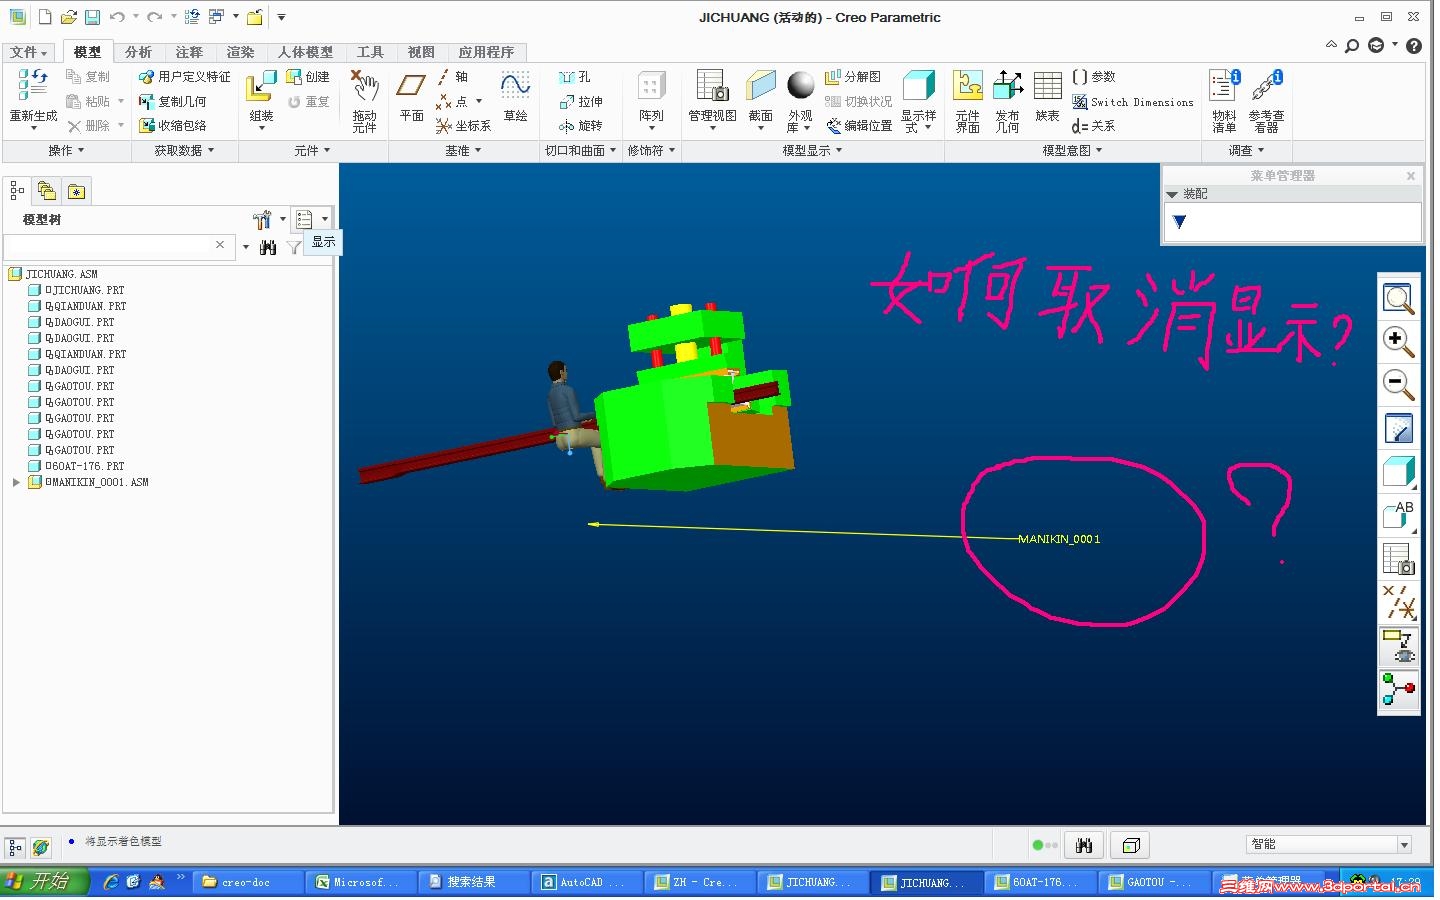Open the Family Table (族表)
Screen dimensions: 1440x900
coord(1047,97)
